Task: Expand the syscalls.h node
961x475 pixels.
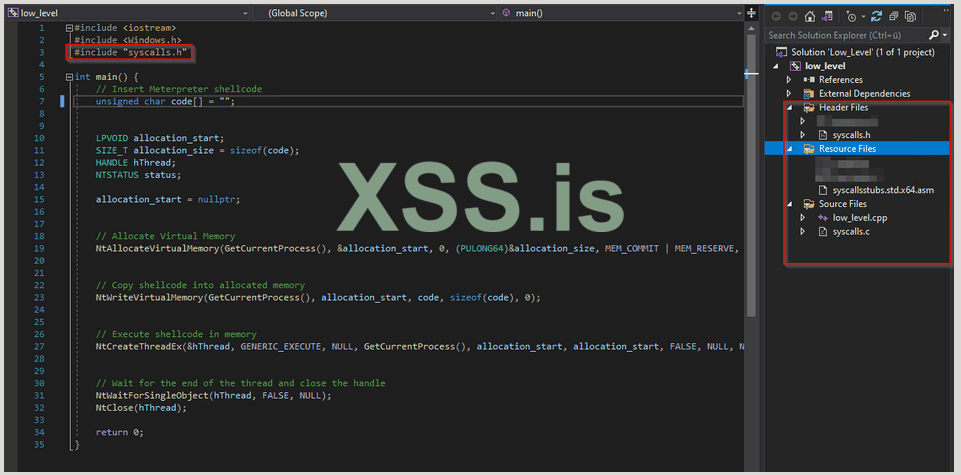Action: (803, 135)
